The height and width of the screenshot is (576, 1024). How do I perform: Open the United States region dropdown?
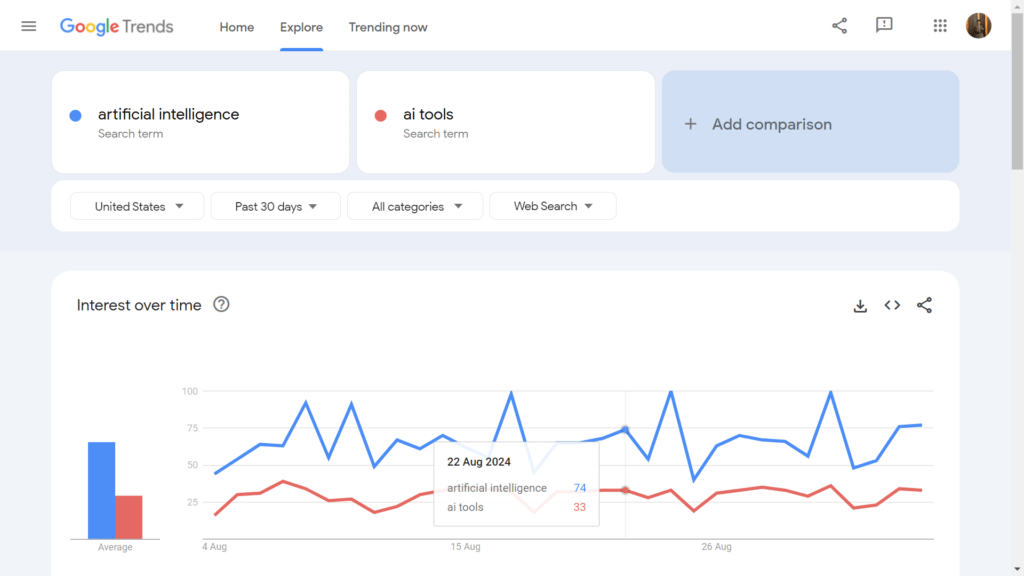click(137, 206)
